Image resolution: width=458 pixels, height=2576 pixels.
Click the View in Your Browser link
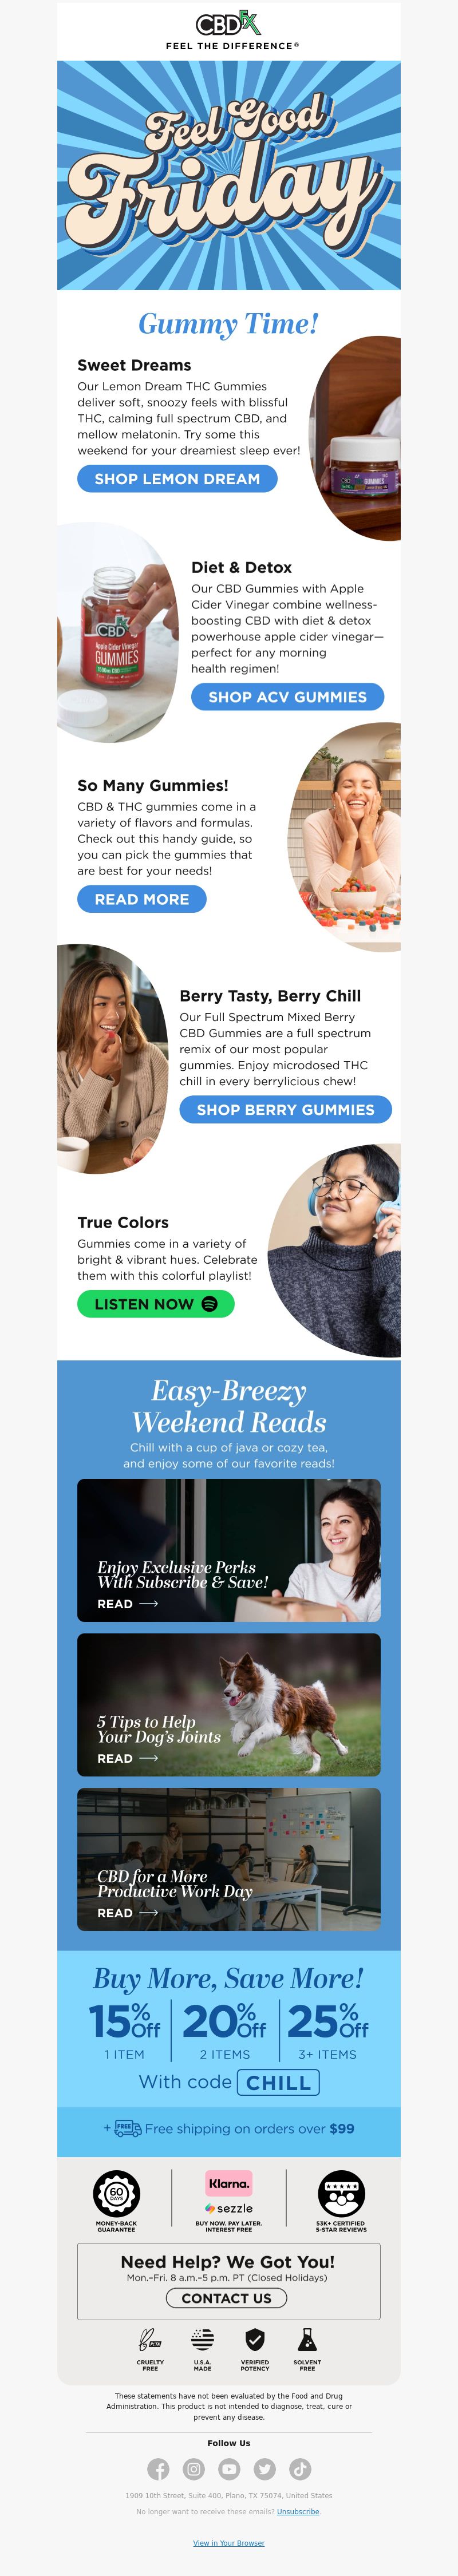coord(229,2543)
